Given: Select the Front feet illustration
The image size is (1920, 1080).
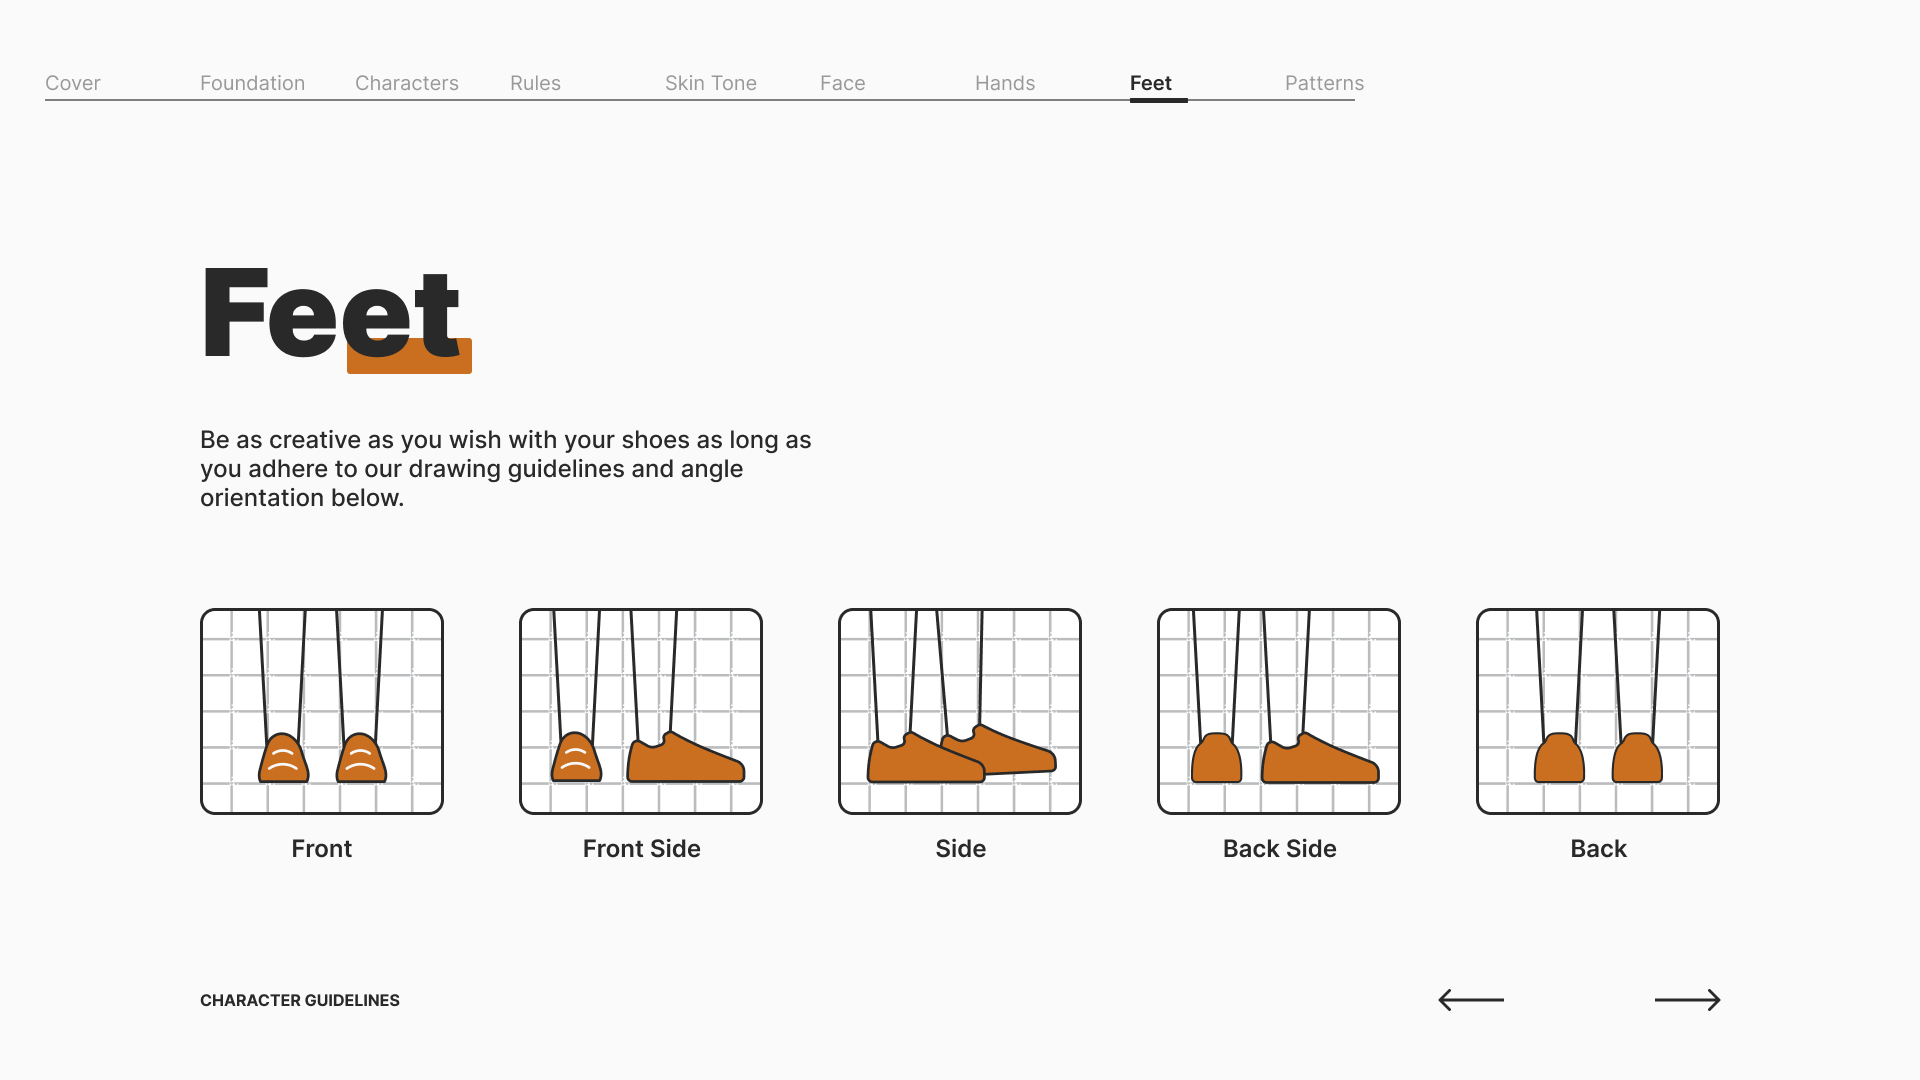Looking at the screenshot, I should tap(322, 711).
